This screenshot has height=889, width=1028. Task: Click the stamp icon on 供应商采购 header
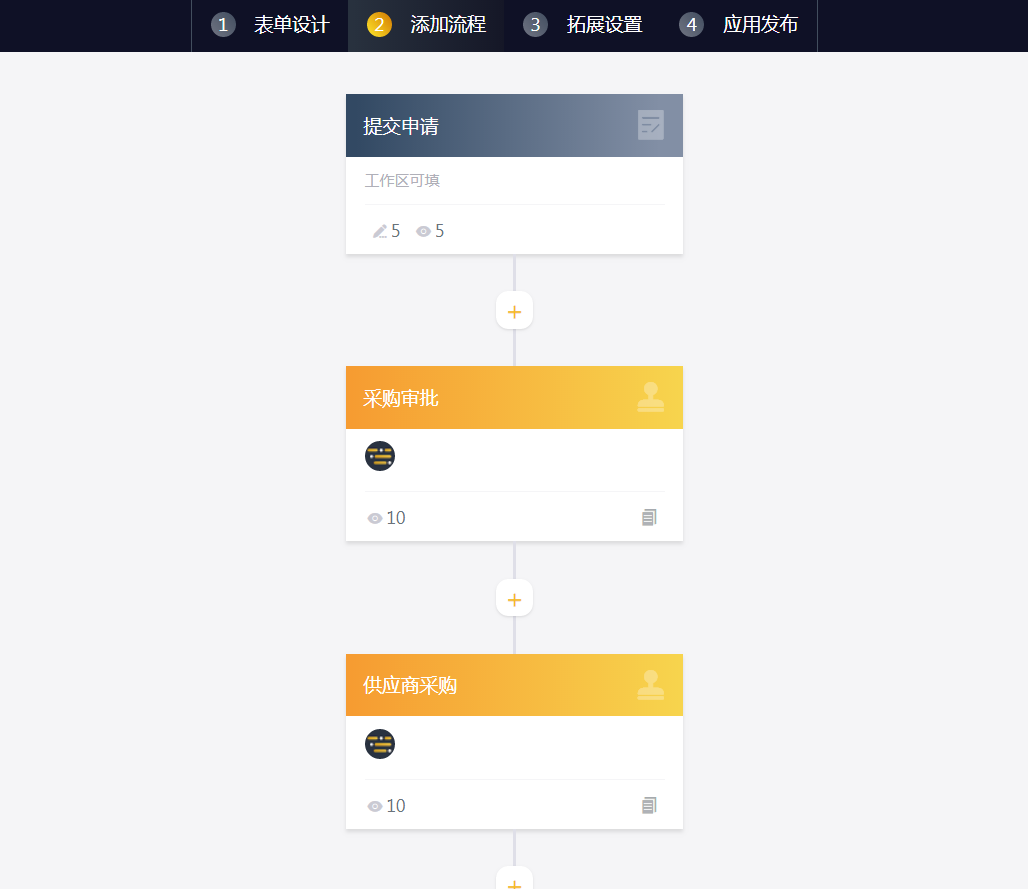(650, 685)
